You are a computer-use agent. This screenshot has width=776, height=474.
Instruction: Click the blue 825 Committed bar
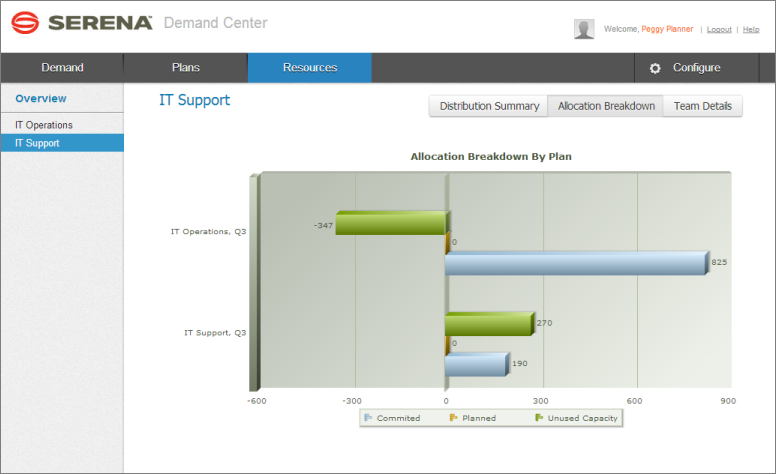[575, 264]
